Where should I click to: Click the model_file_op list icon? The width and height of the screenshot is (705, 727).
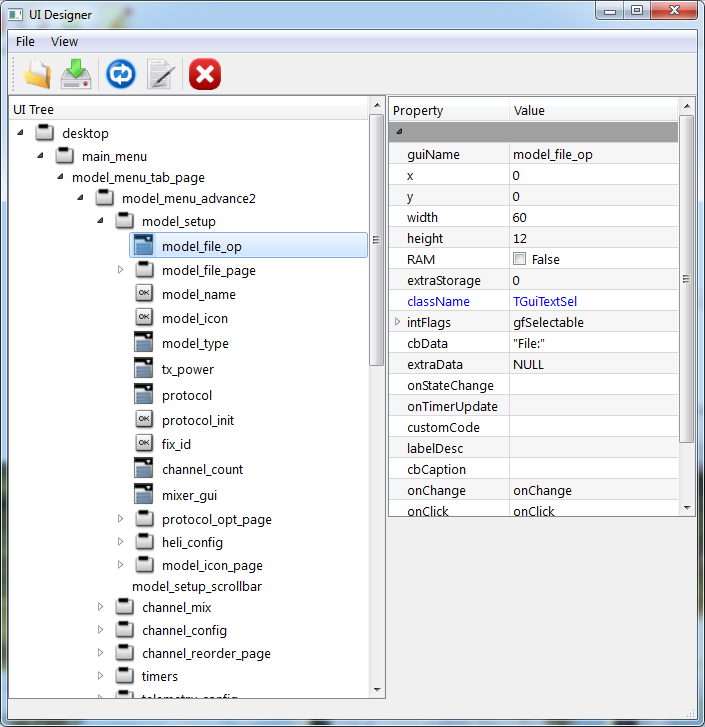[143, 245]
